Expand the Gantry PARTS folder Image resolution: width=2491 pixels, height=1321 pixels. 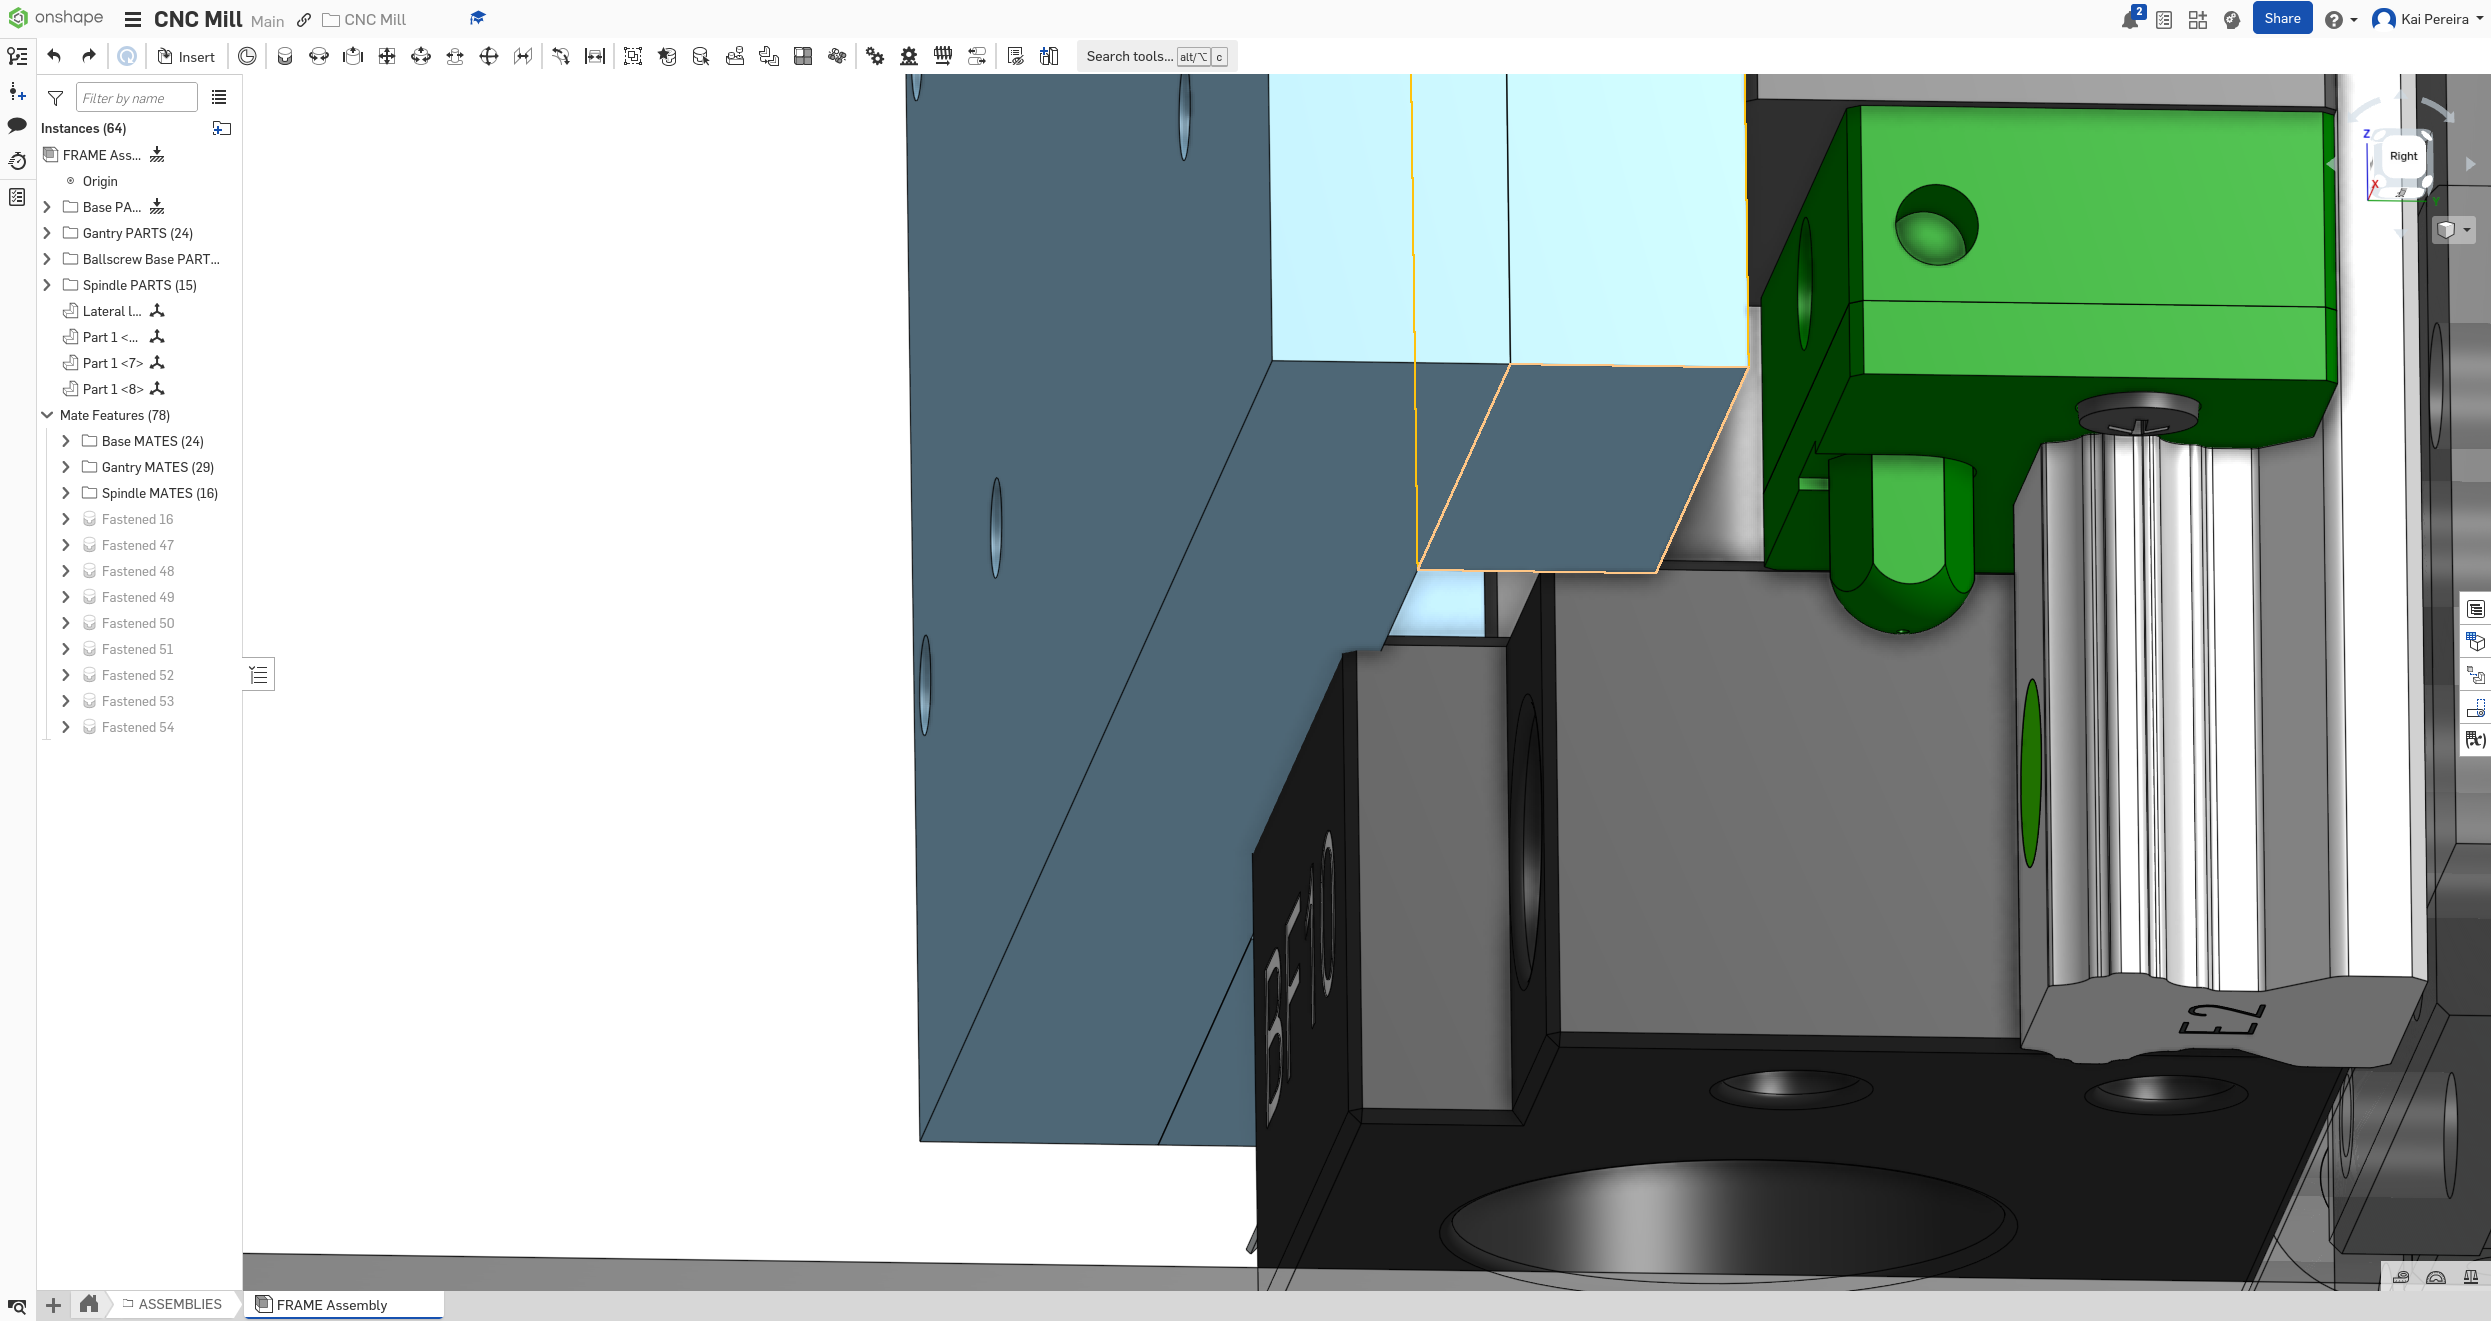click(46, 233)
